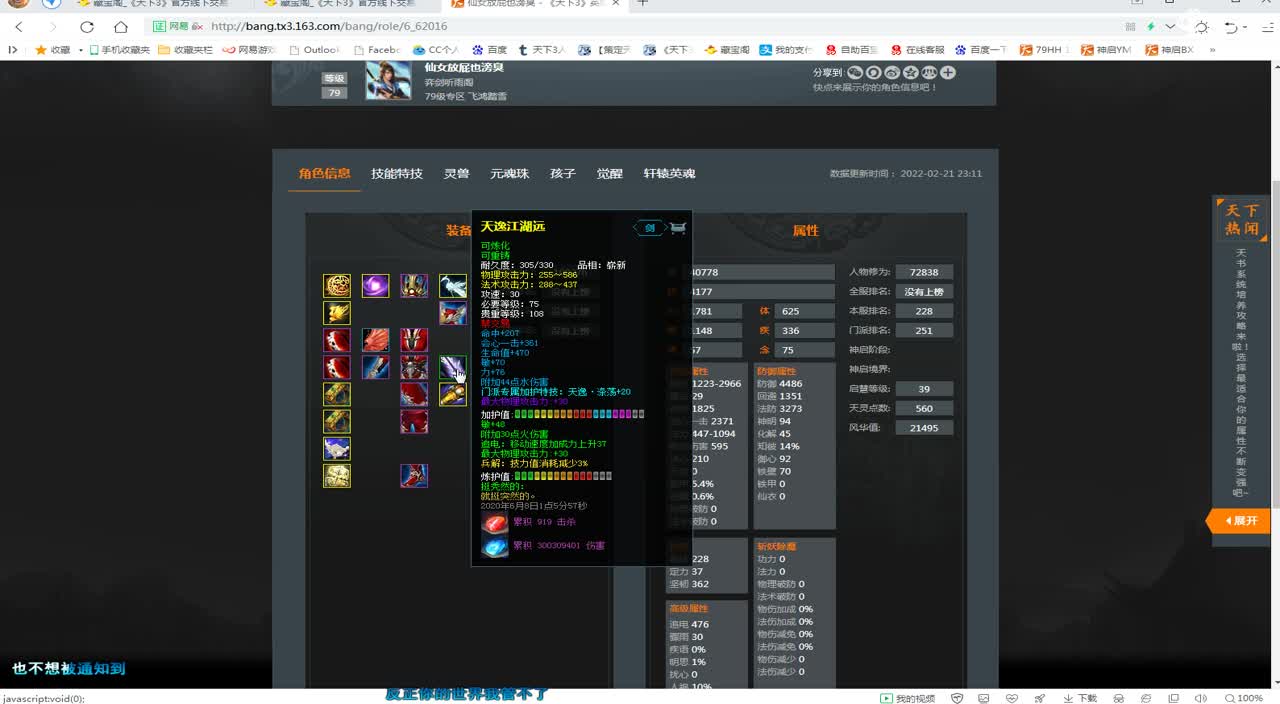
Task: Click the purple sword weapon icon
Action: click(453, 367)
